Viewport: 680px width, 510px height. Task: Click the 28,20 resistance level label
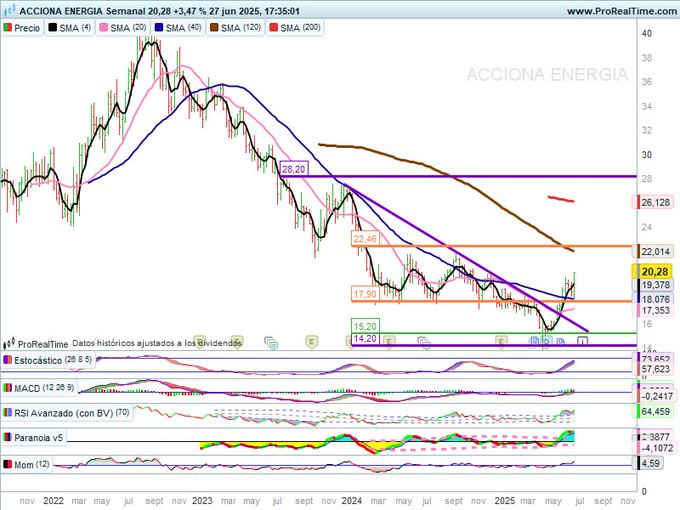293,169
